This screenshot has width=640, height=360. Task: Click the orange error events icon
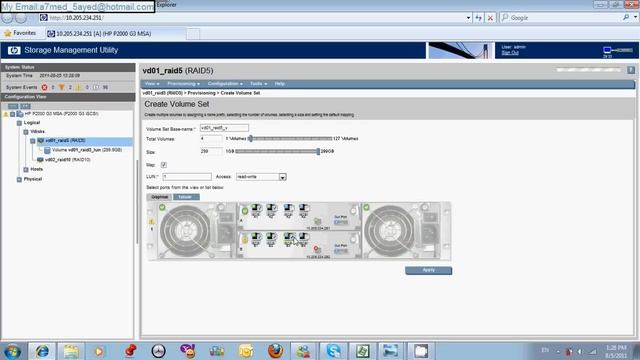point(62,87)
